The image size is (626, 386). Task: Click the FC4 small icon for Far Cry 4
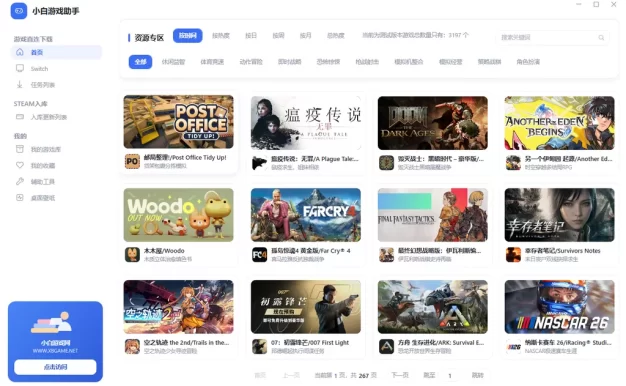click(260, 255)
